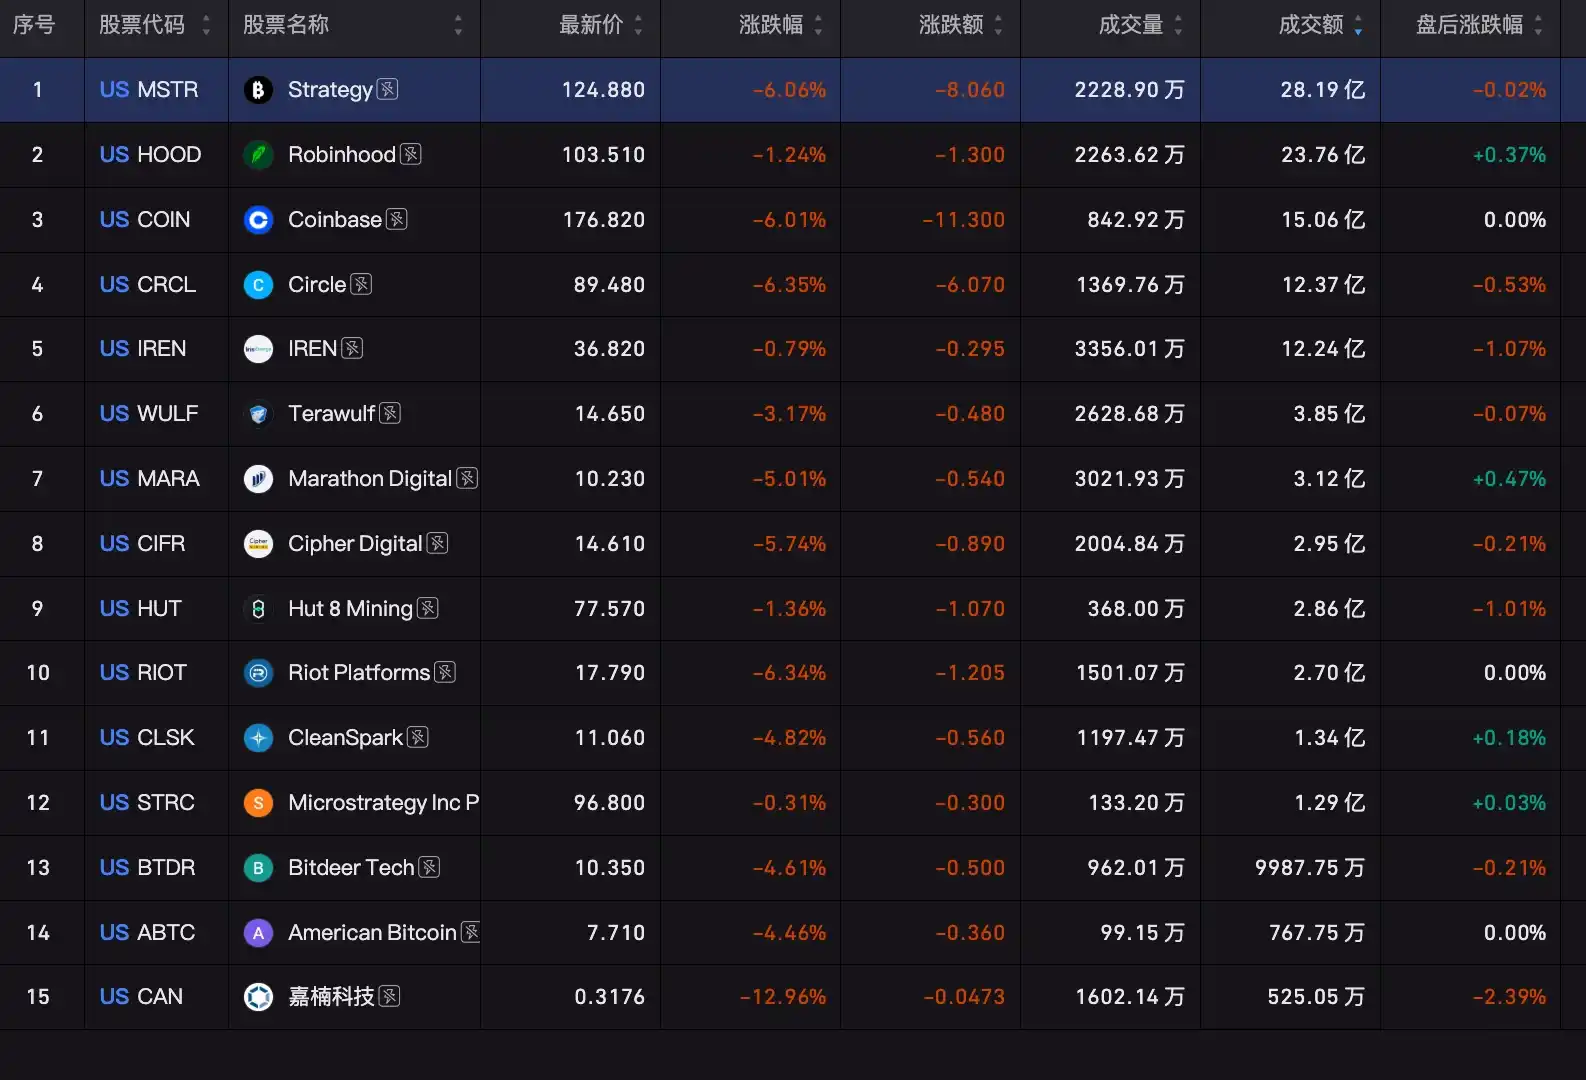Click the badge icon beside Bitdeer Tech

pos(429,867)
